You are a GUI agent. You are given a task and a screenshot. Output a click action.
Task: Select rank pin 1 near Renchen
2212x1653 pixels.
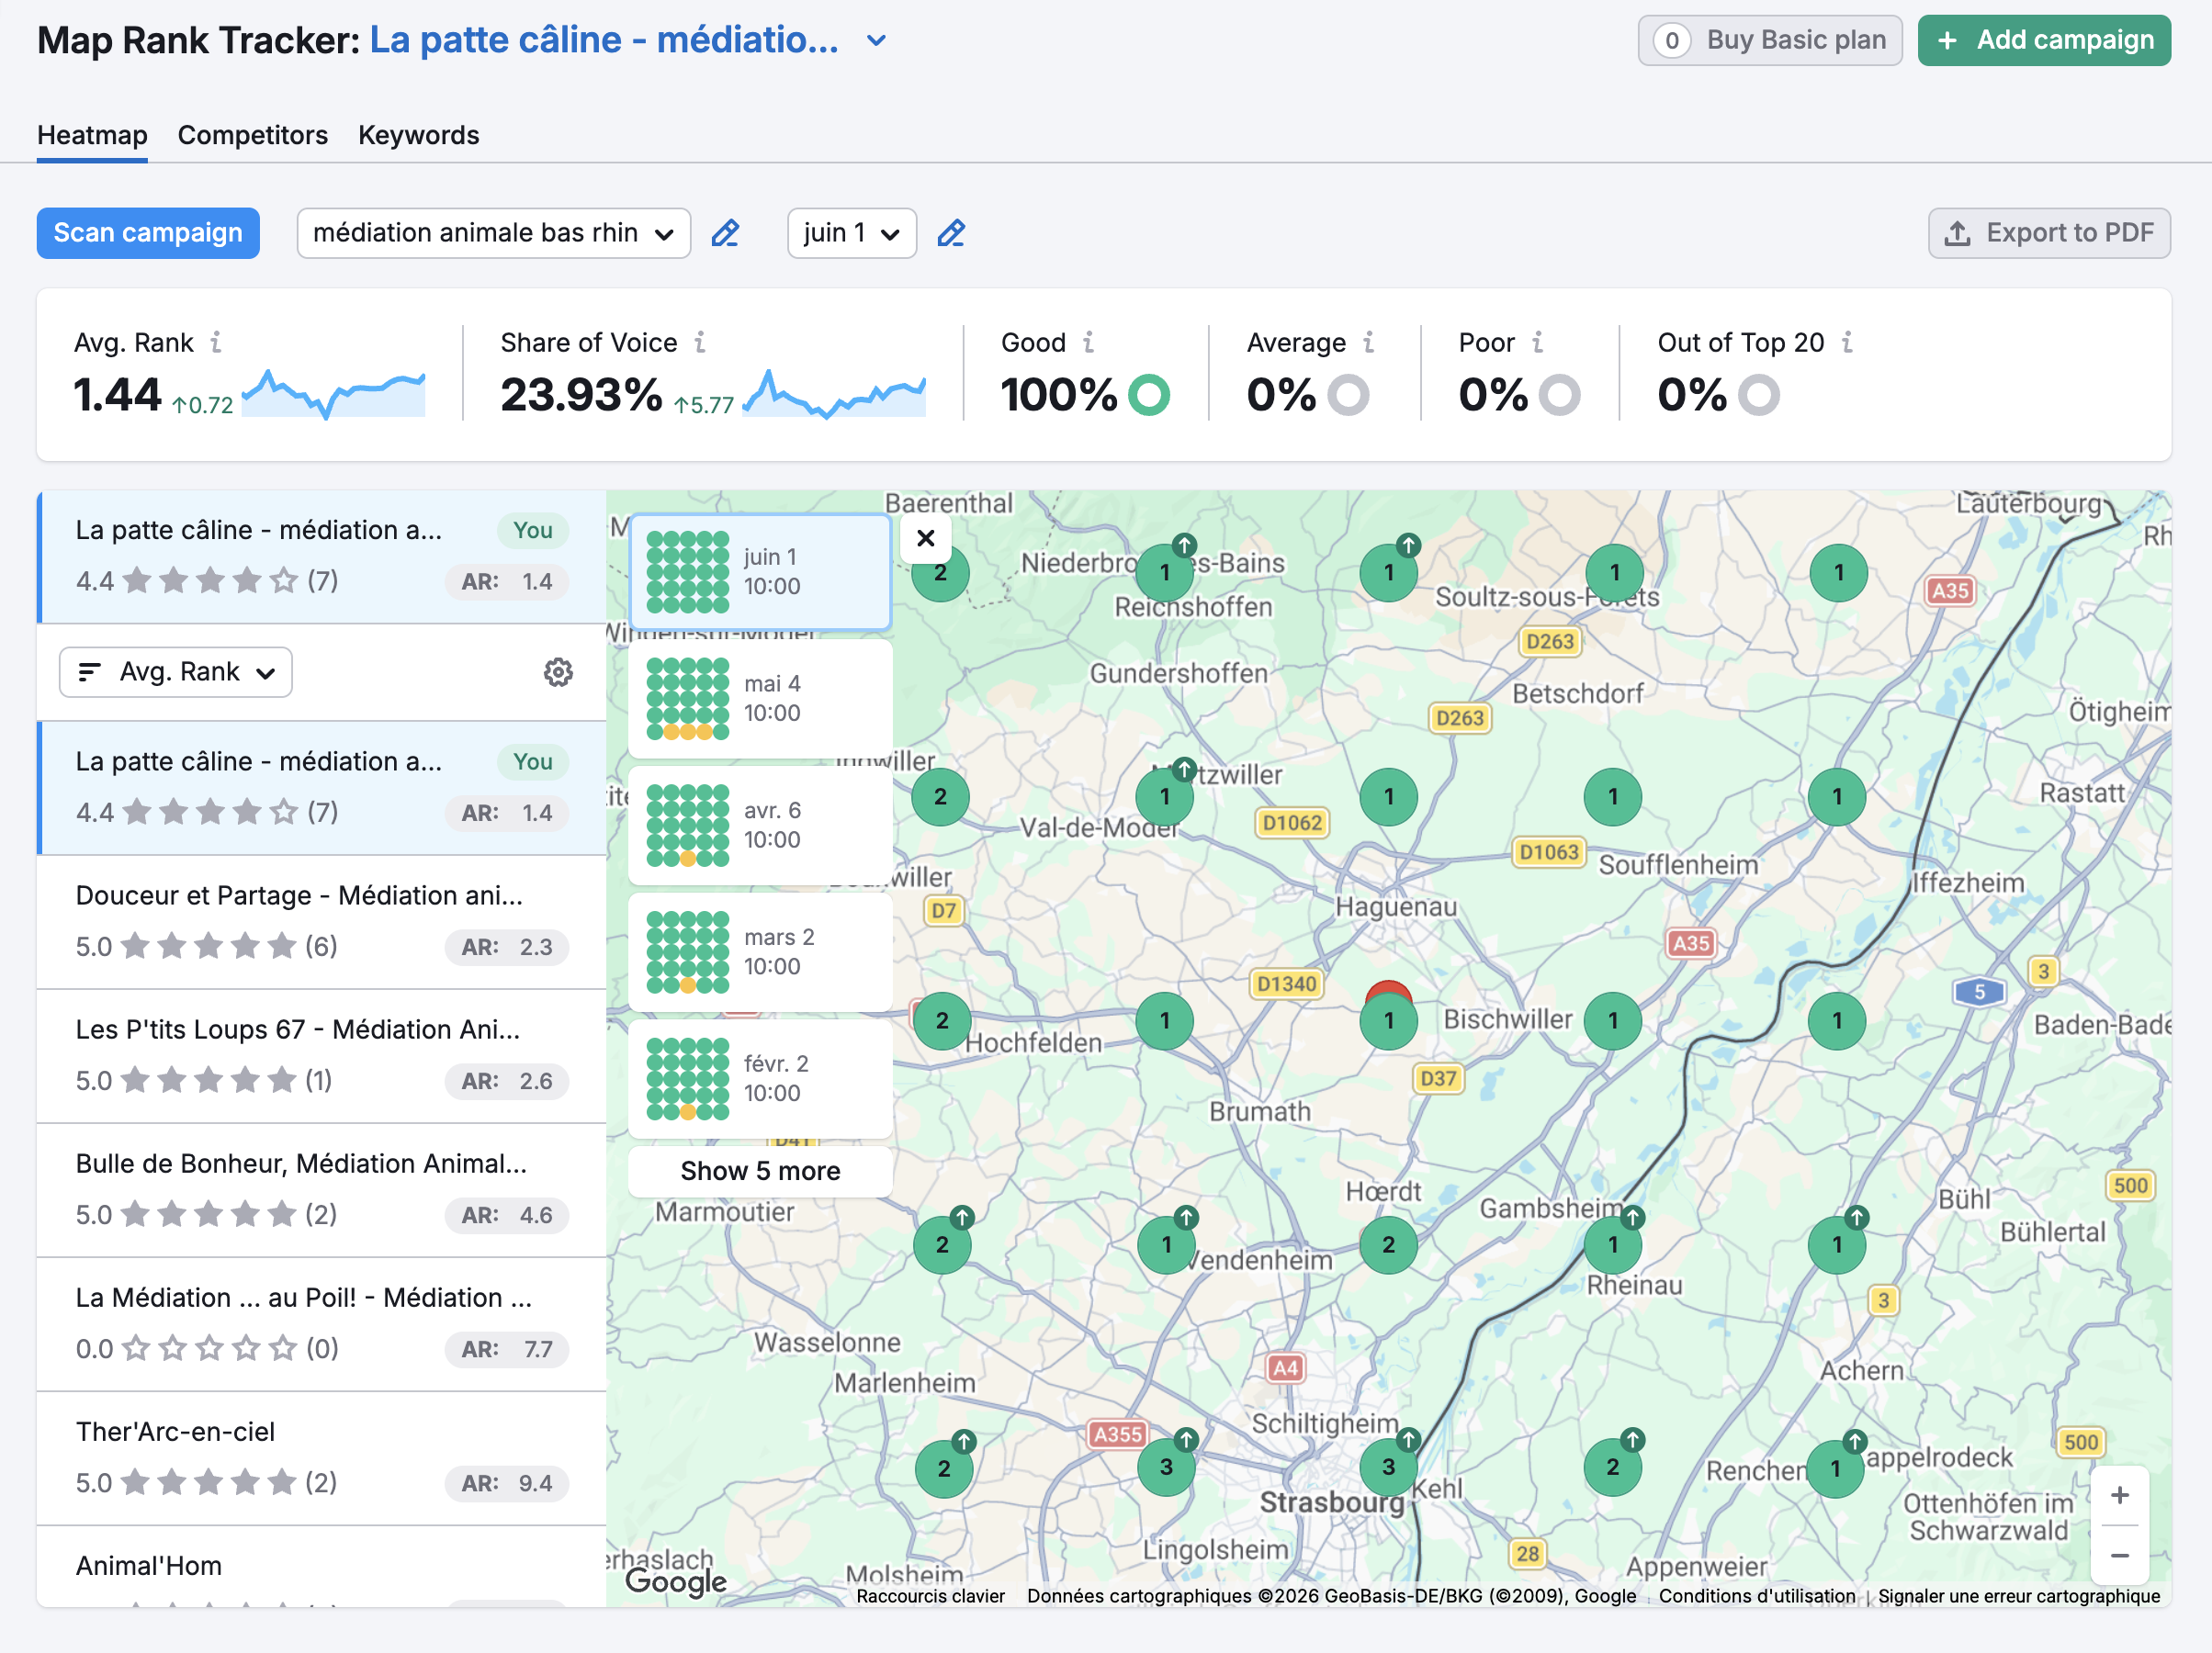tap(1835, 1467)
